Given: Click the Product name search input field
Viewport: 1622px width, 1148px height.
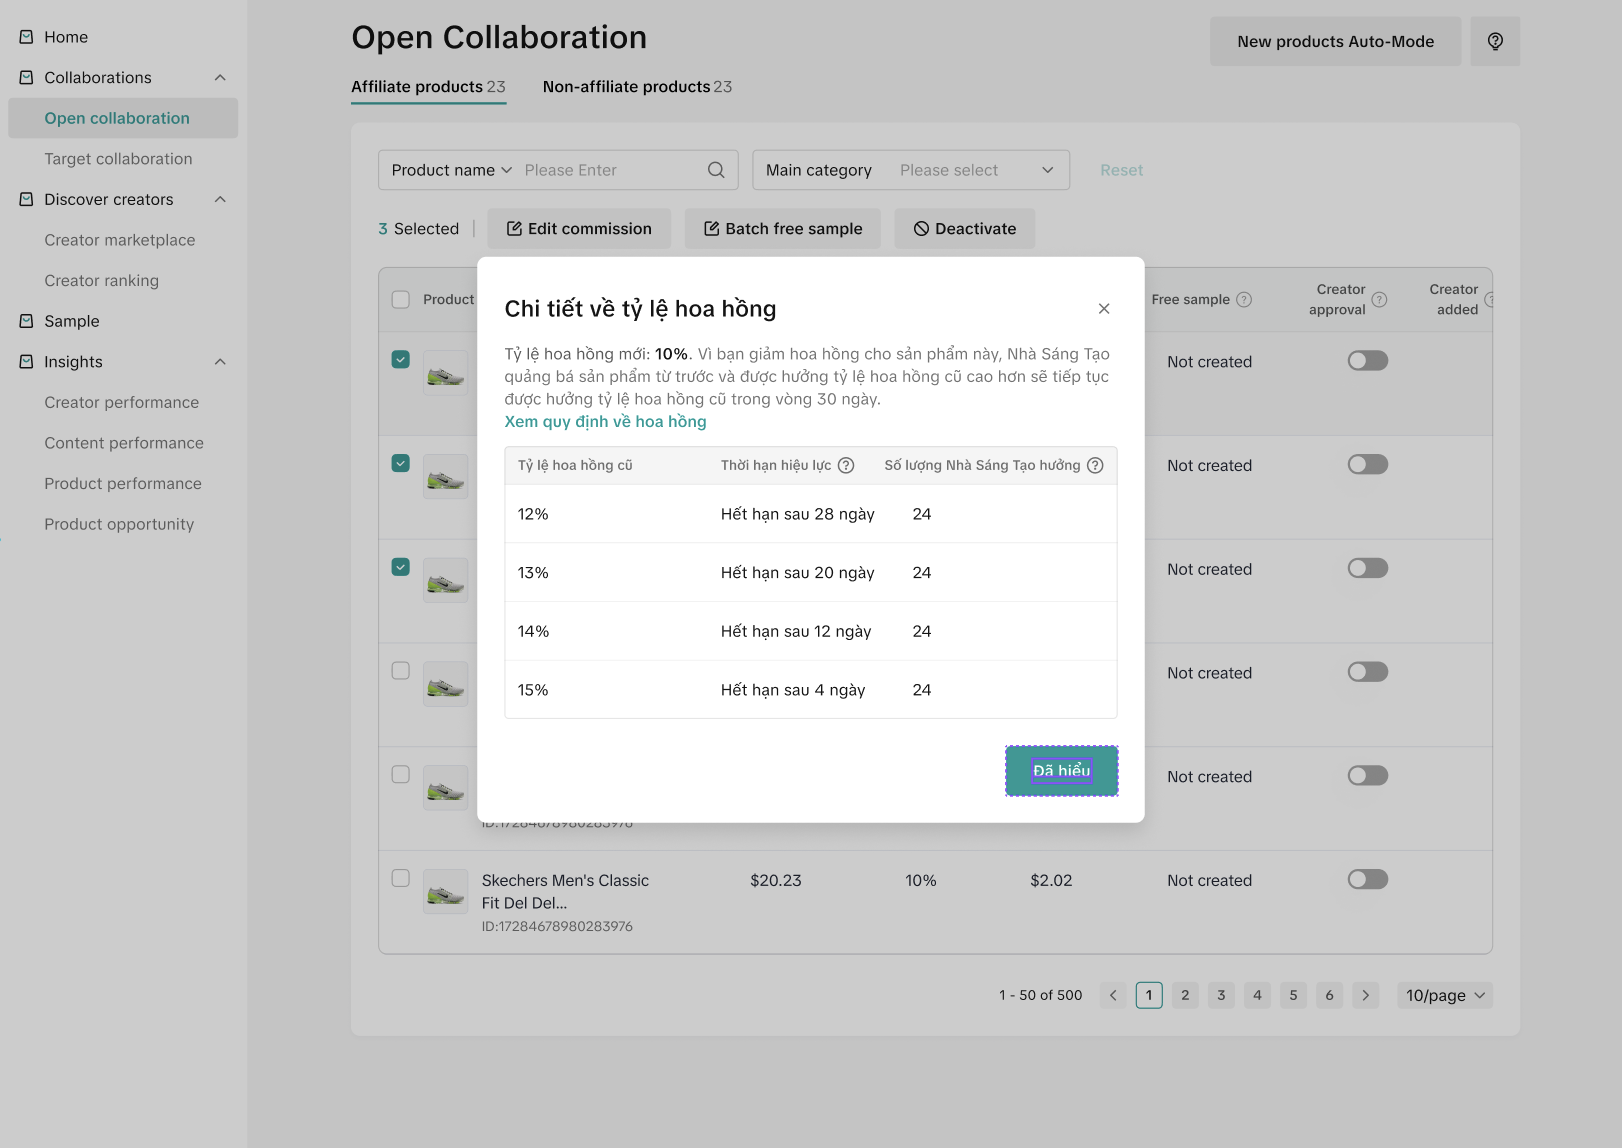Looking at the screenshot, I should tap(610, 170).
